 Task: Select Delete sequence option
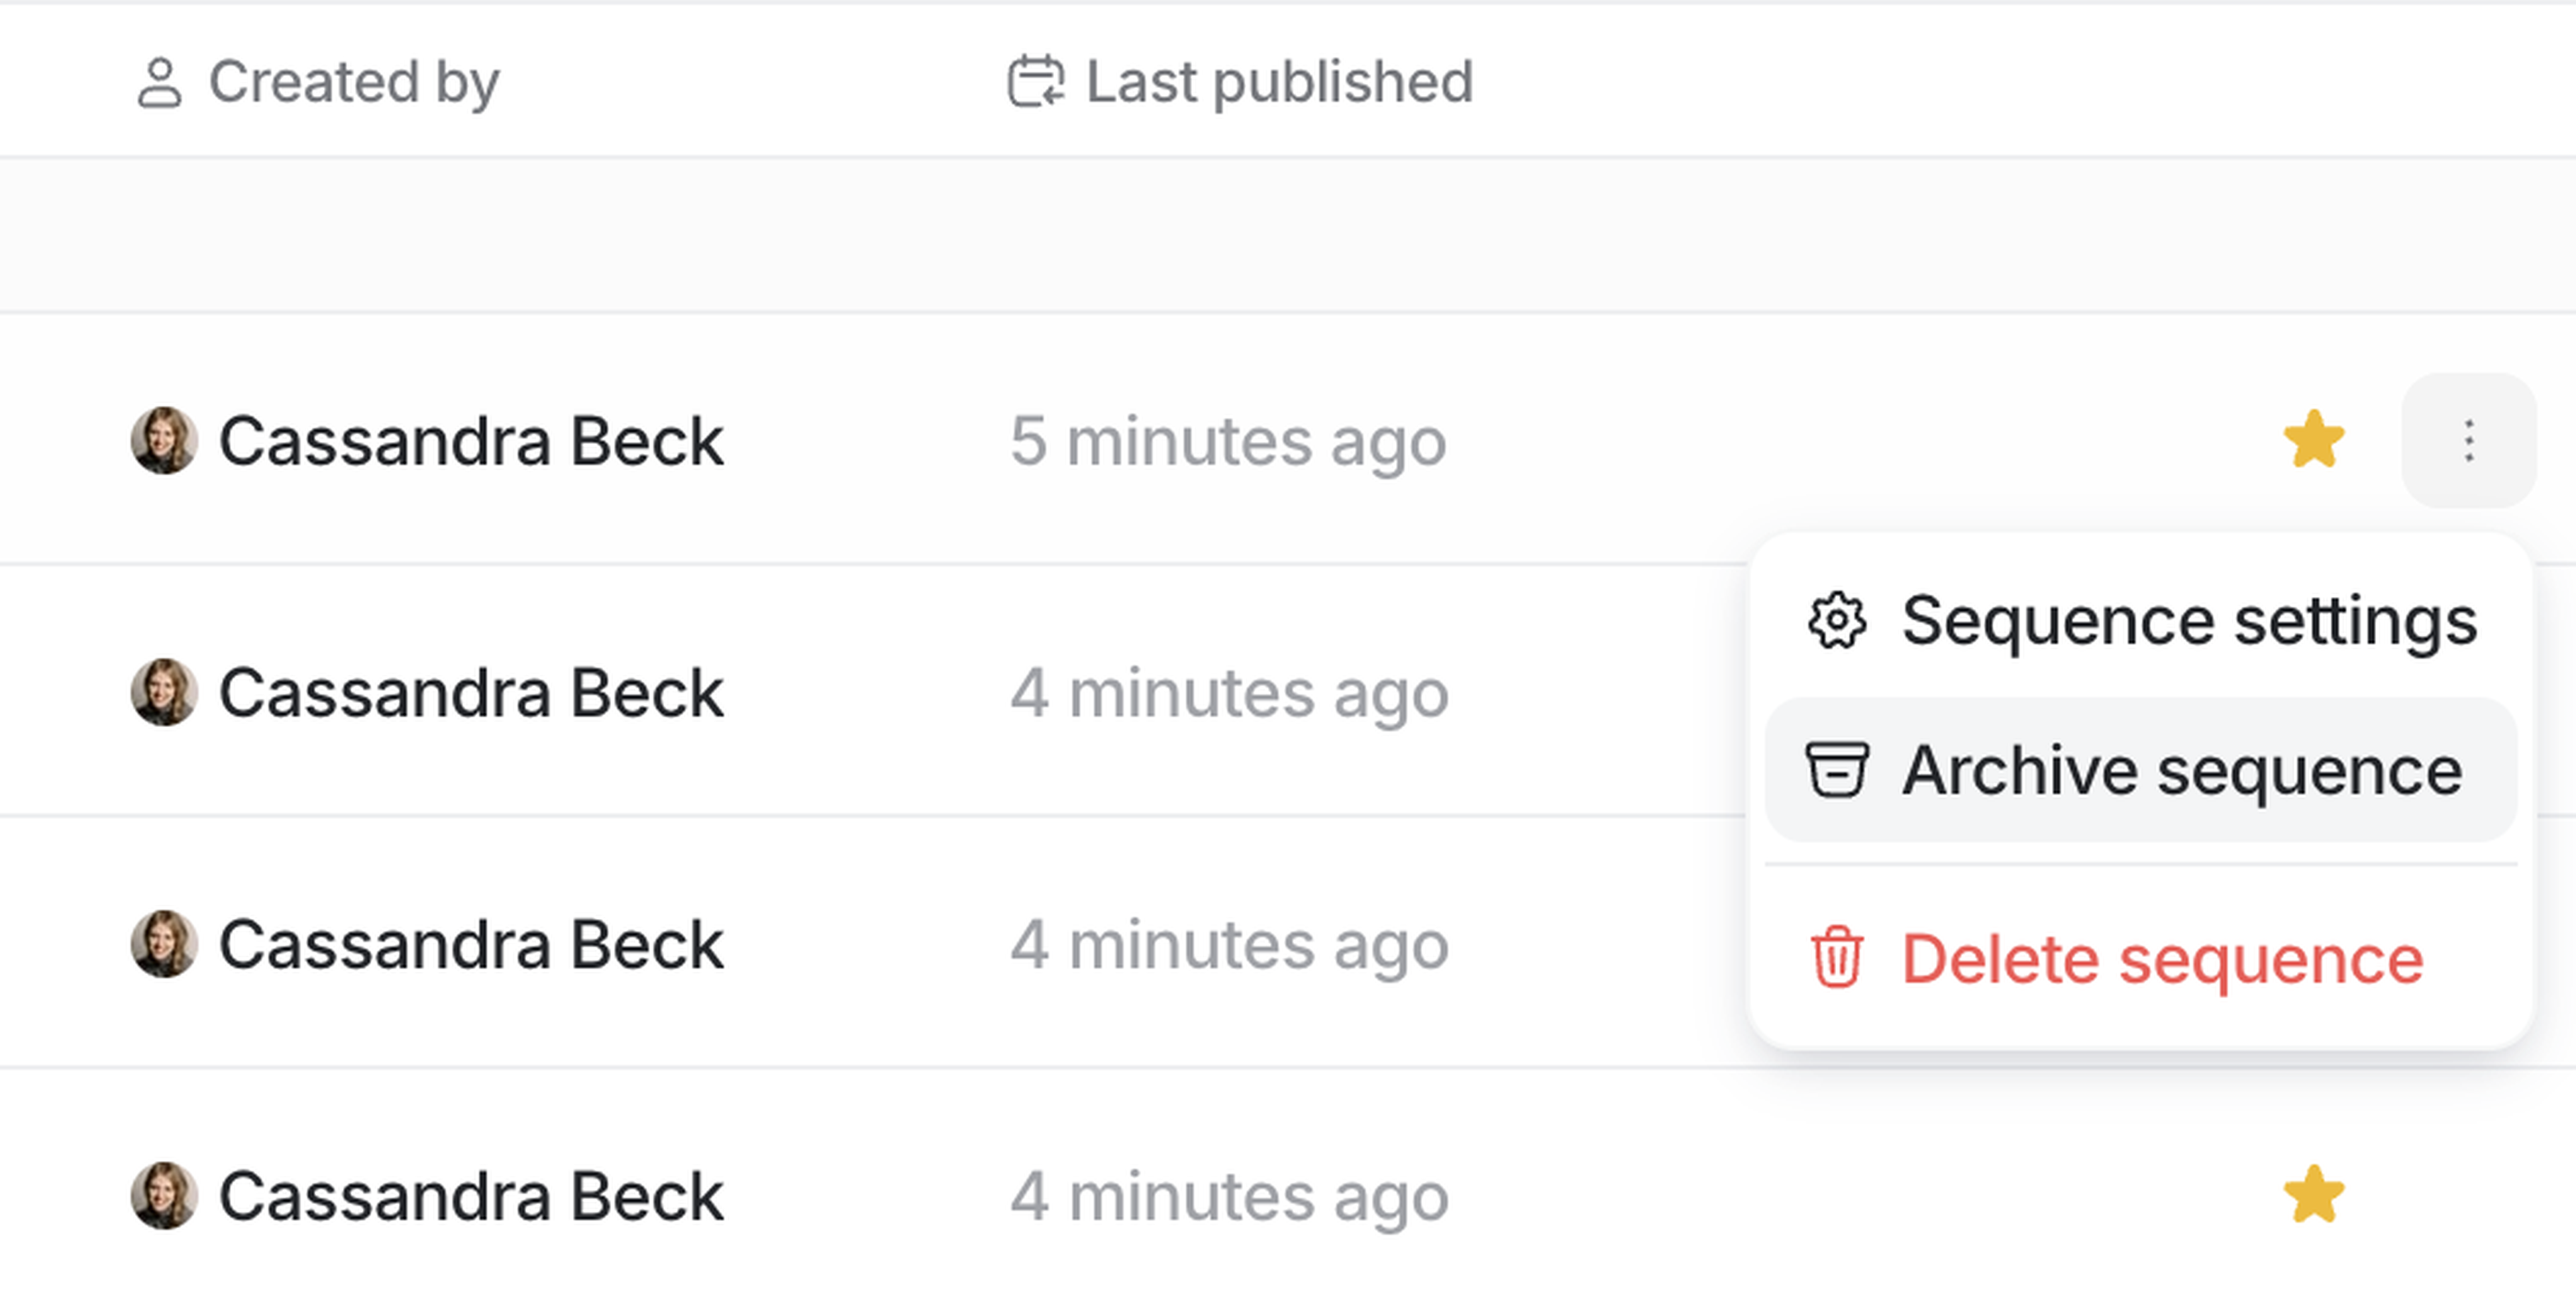[2162, 958]
